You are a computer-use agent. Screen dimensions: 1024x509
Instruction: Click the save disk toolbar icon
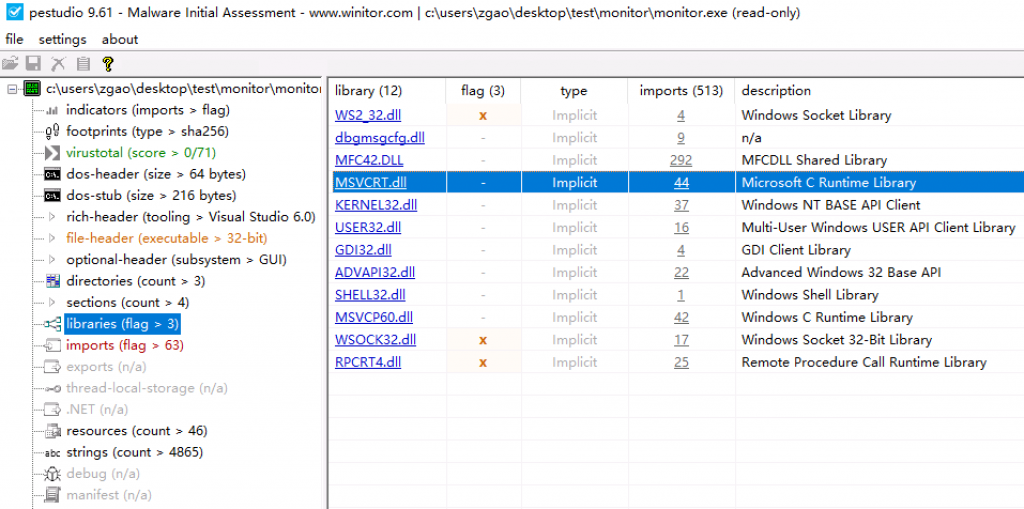point(33,64)
